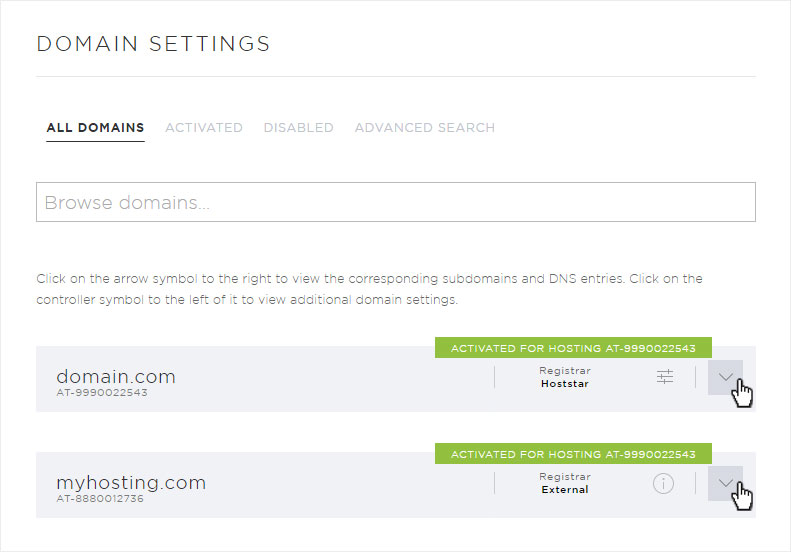Image resolution: width=791 pixels, height=552 pixels.
Task: Select All Domains tab
Action: (95, 128)
